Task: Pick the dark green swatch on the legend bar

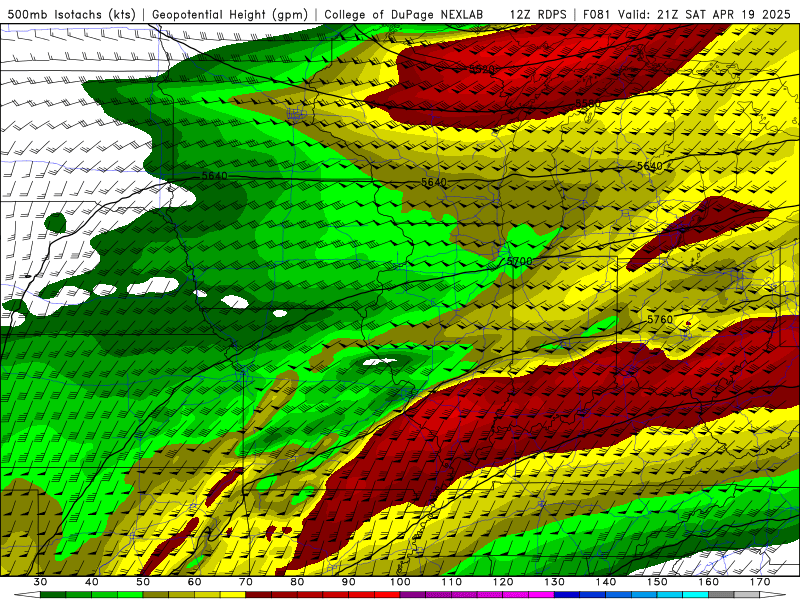Action: [x=53, y=595]
